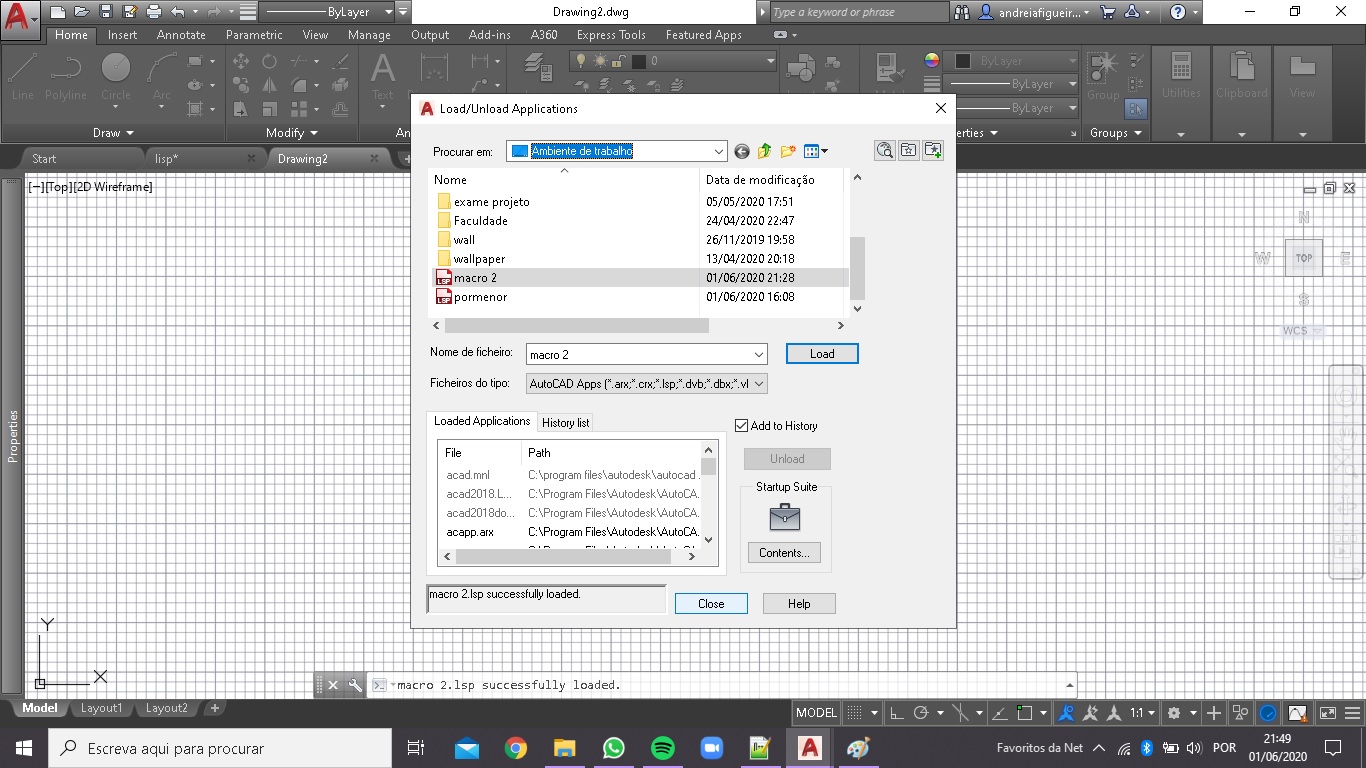
Task: Open the AutoCAD application menu button
Action: pos(20,18)
